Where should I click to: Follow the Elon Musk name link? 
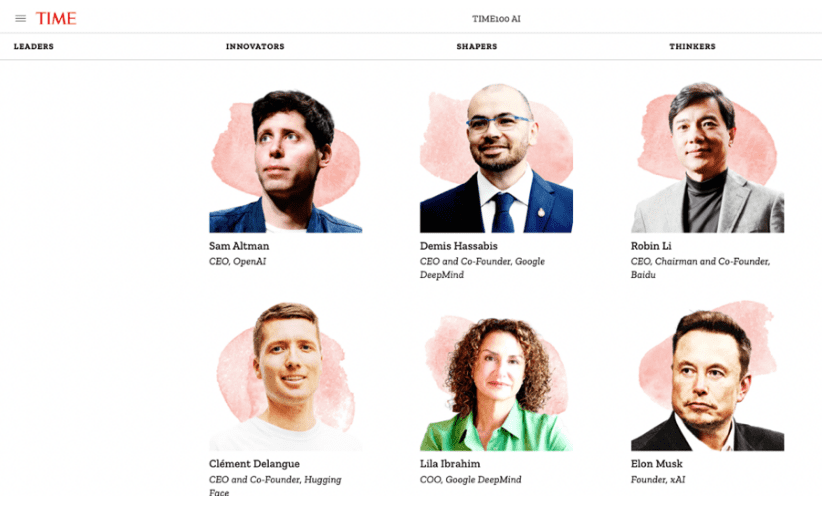click(656, 464)
